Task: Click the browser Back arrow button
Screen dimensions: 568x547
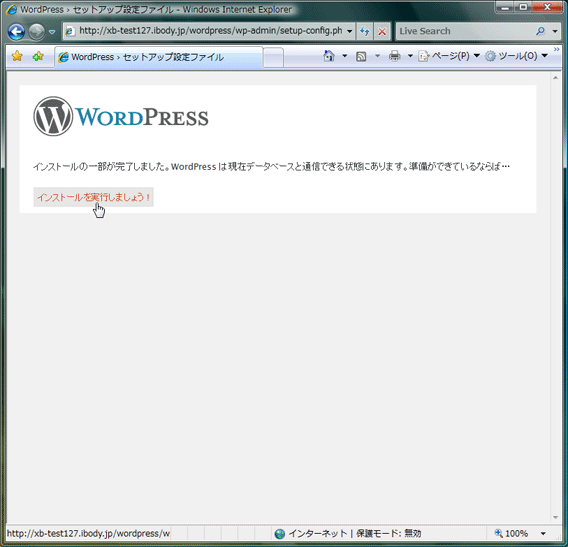Action: (x=16, y=32)
